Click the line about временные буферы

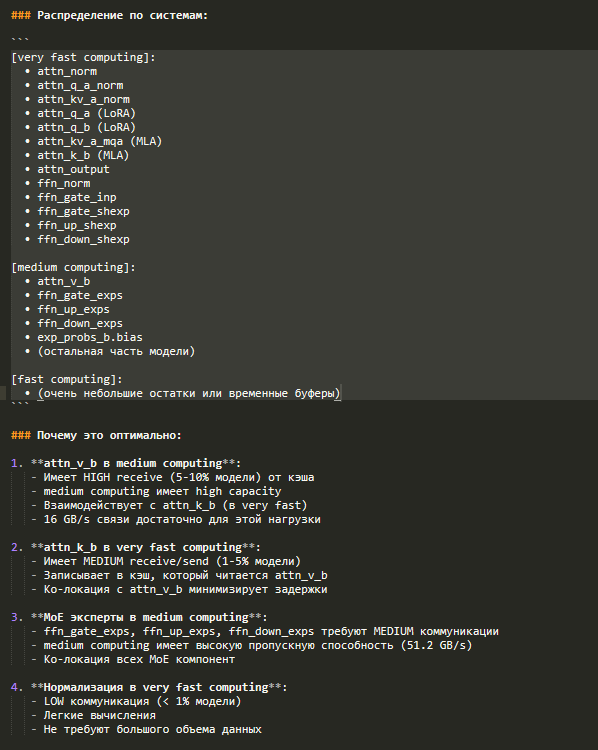pyautogui.click(x=189, y=393)
